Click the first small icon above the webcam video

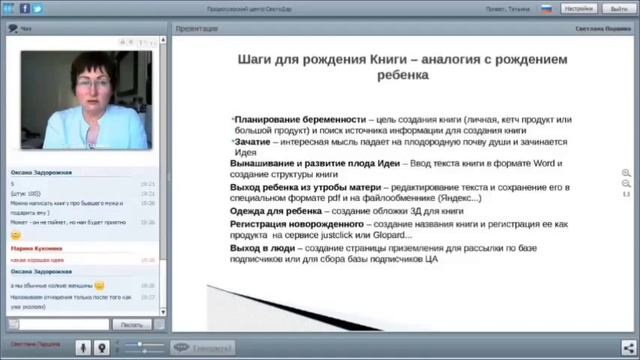[x=122, y=42]
